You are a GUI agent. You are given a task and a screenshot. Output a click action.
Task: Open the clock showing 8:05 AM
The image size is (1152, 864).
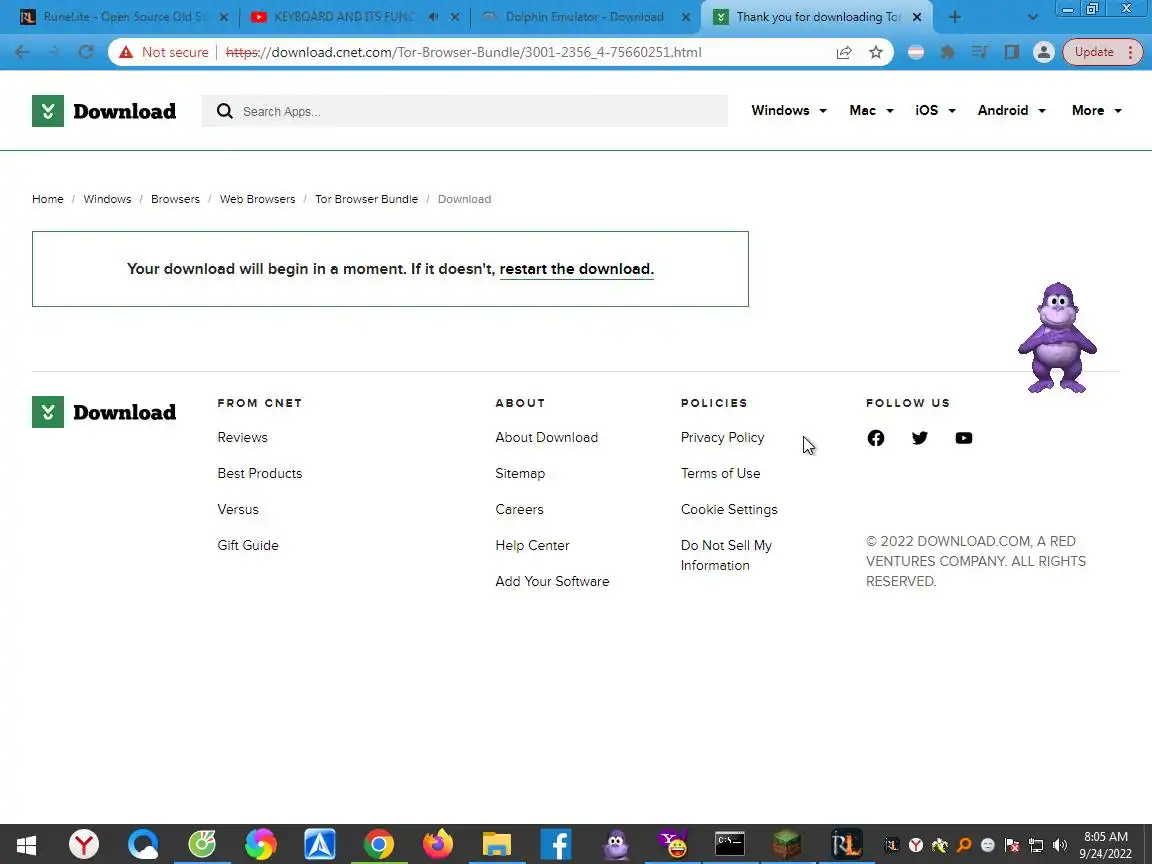point(1106,845)
